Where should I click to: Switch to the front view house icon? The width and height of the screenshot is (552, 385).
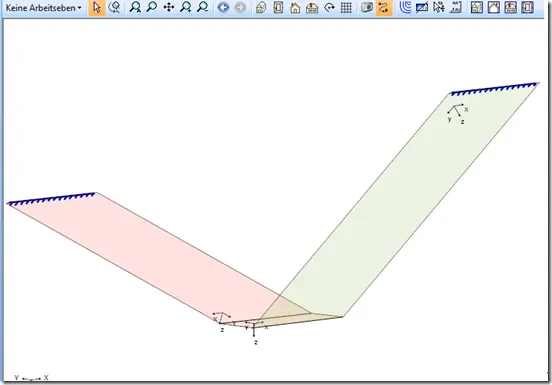pyautogui.click(x=295, y=7)
